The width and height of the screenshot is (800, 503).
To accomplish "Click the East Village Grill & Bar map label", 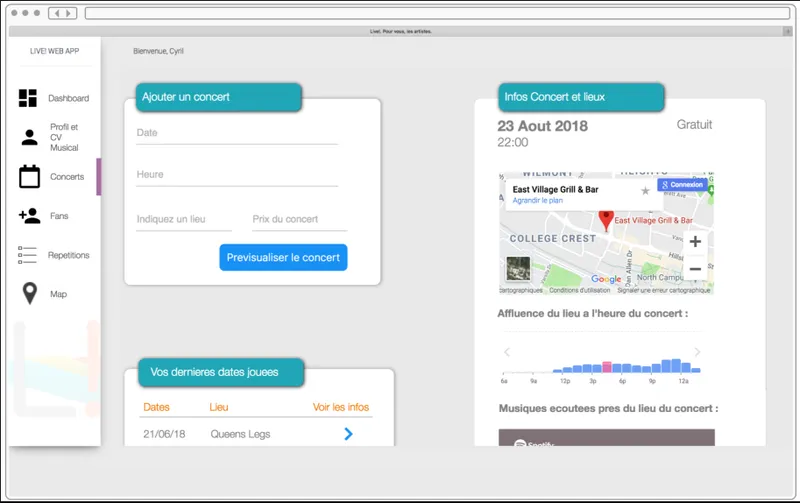I will pos(654,220).
